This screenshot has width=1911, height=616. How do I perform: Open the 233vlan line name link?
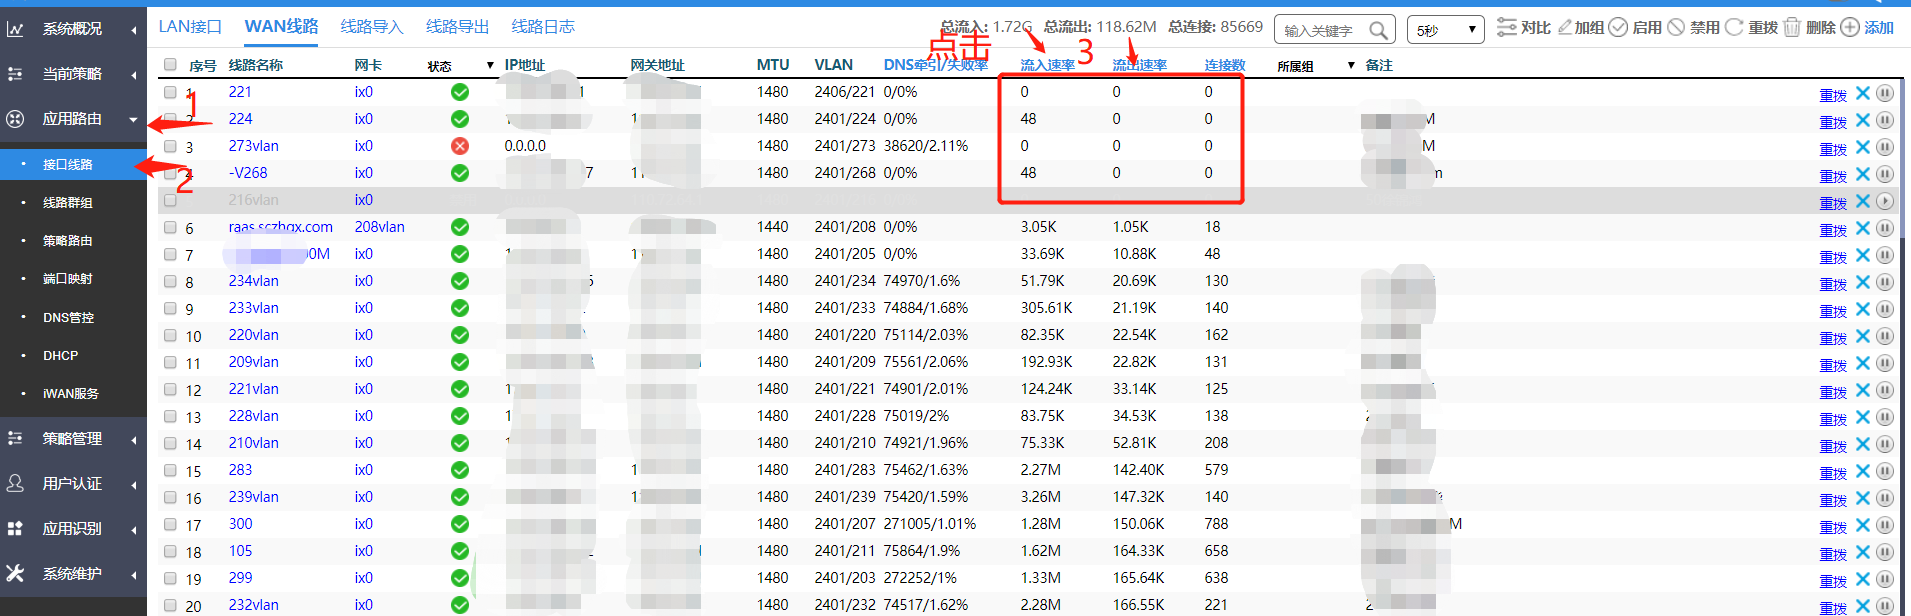(253, 308)
